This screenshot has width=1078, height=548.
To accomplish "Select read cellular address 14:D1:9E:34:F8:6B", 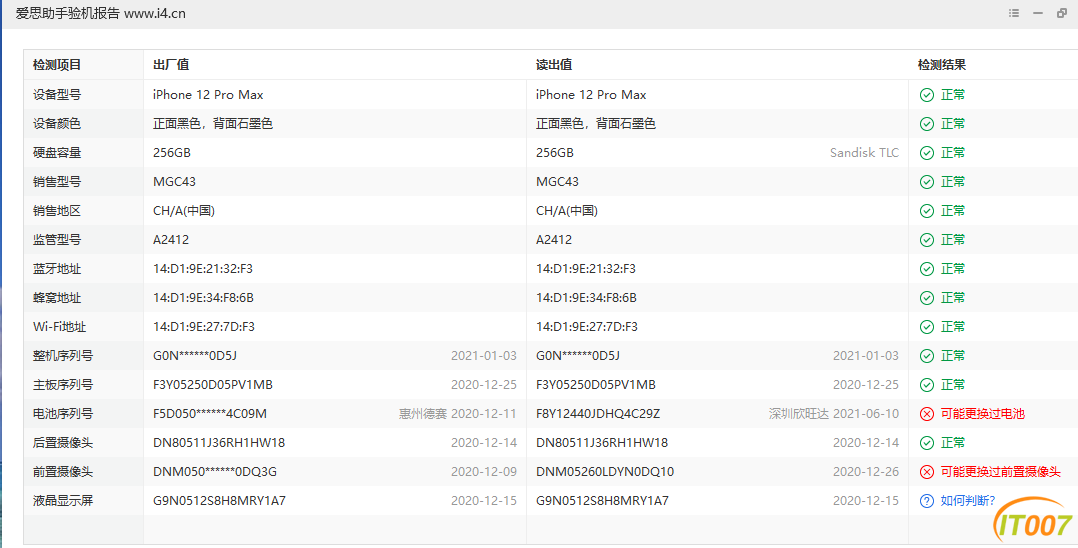I will tap(586, 298).
